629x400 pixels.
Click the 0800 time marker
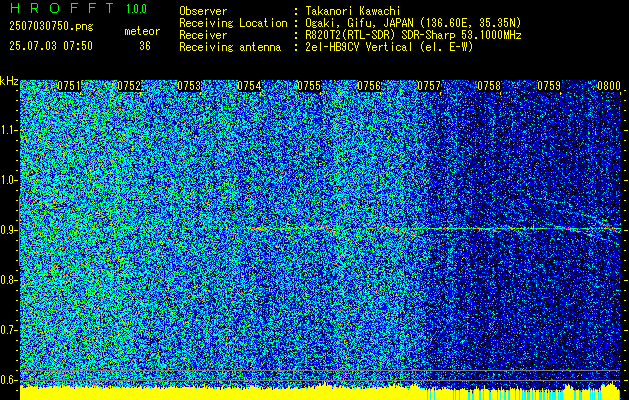point(609,86)
